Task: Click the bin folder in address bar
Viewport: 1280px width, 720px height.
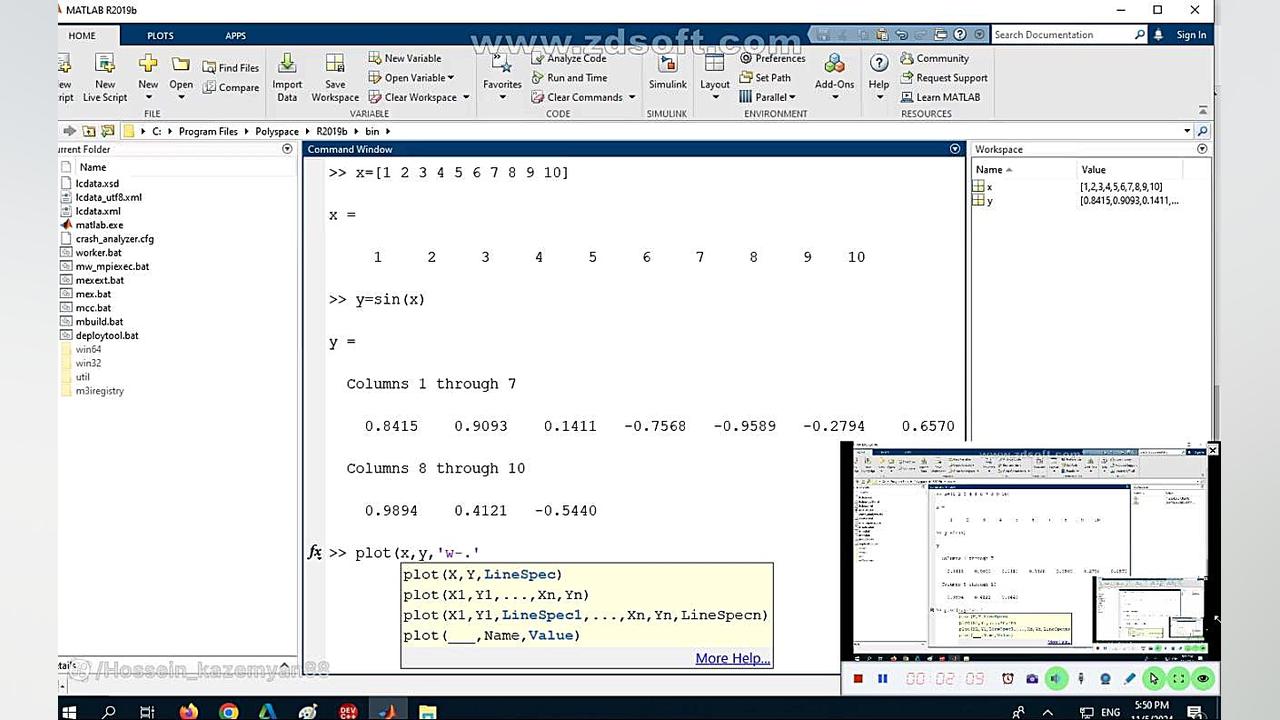Action: pos(372,131)
